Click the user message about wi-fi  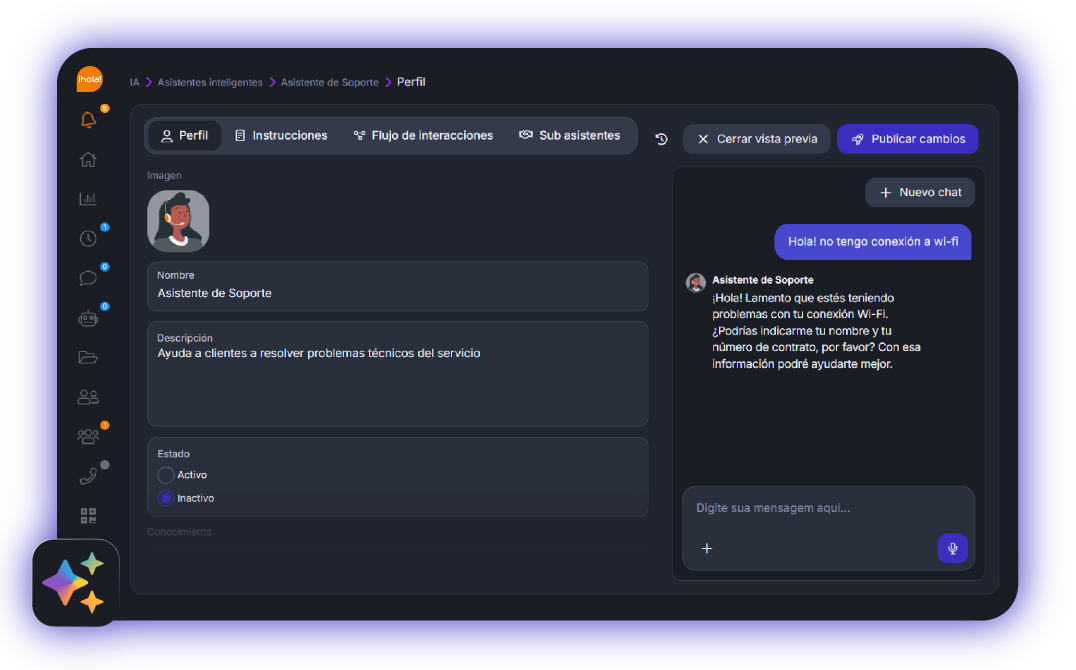[x=873, y=242]
